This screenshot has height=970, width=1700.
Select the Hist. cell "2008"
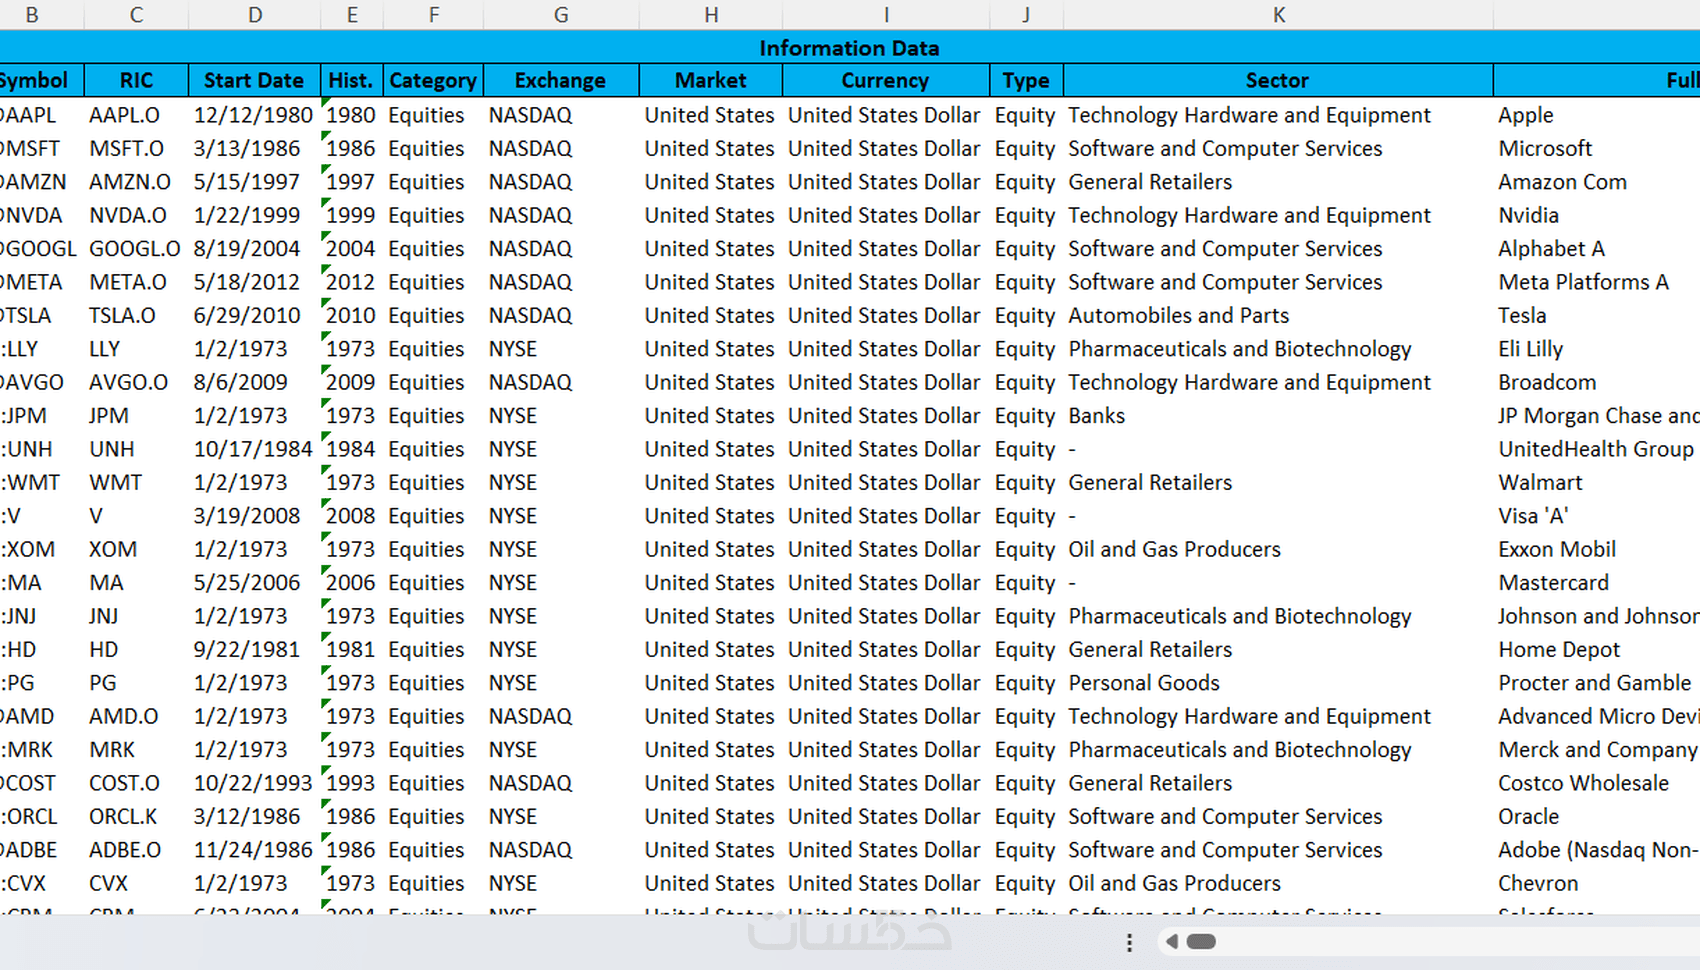[351, 516]
